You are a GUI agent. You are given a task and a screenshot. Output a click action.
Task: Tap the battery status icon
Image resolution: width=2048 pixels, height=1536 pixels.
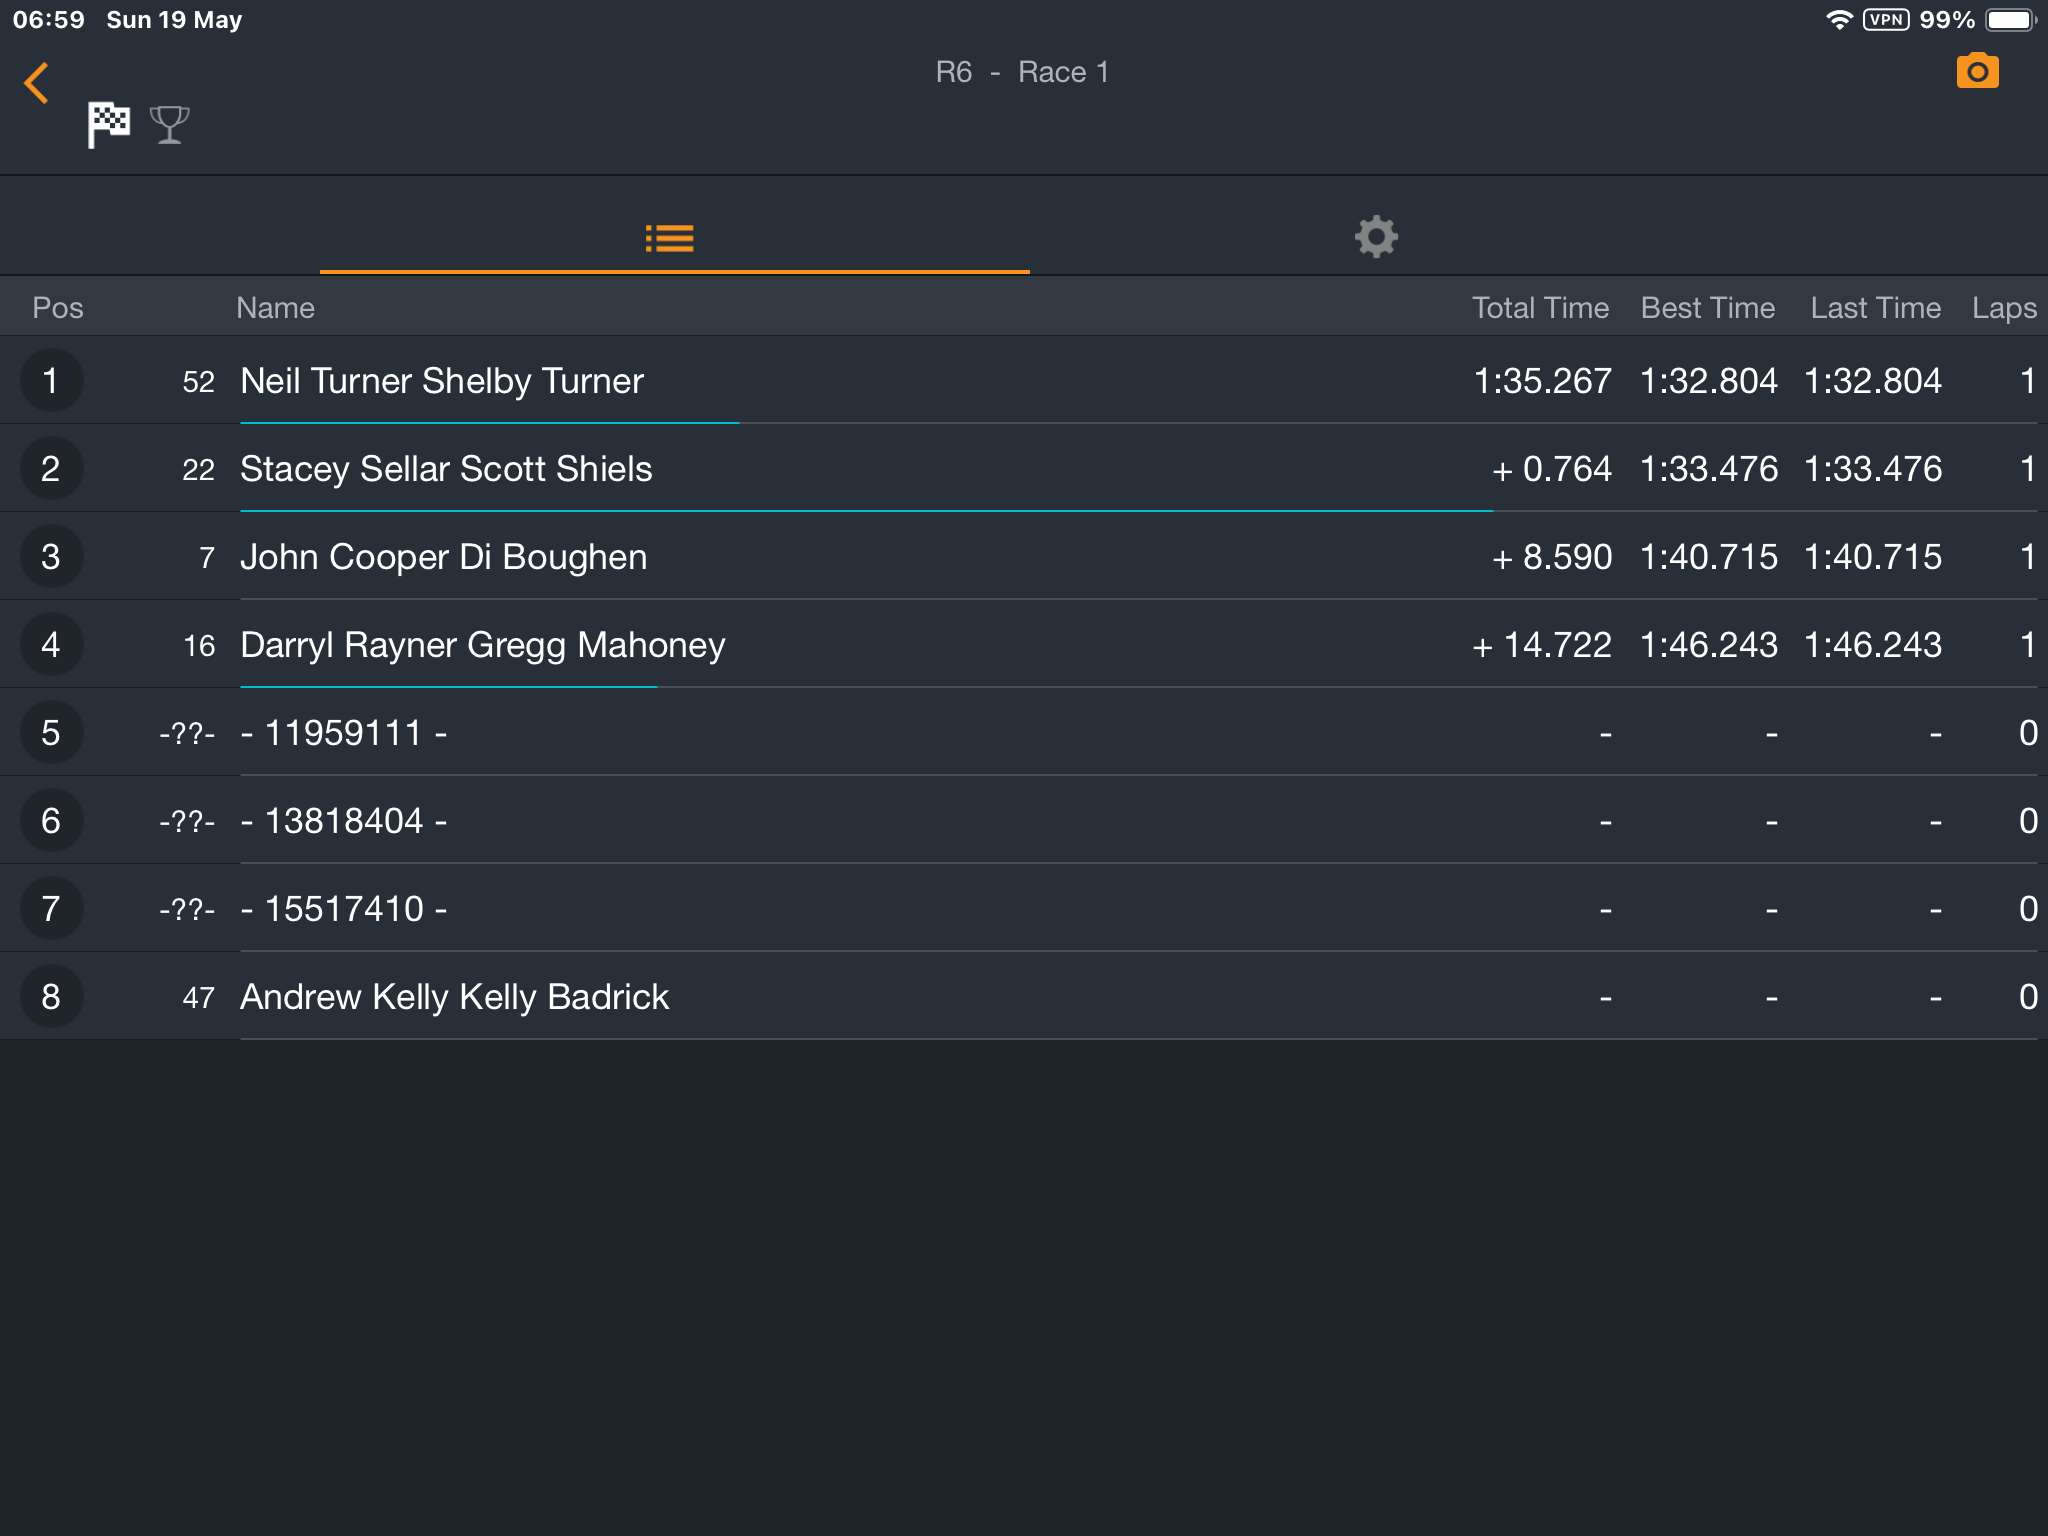2010,20
